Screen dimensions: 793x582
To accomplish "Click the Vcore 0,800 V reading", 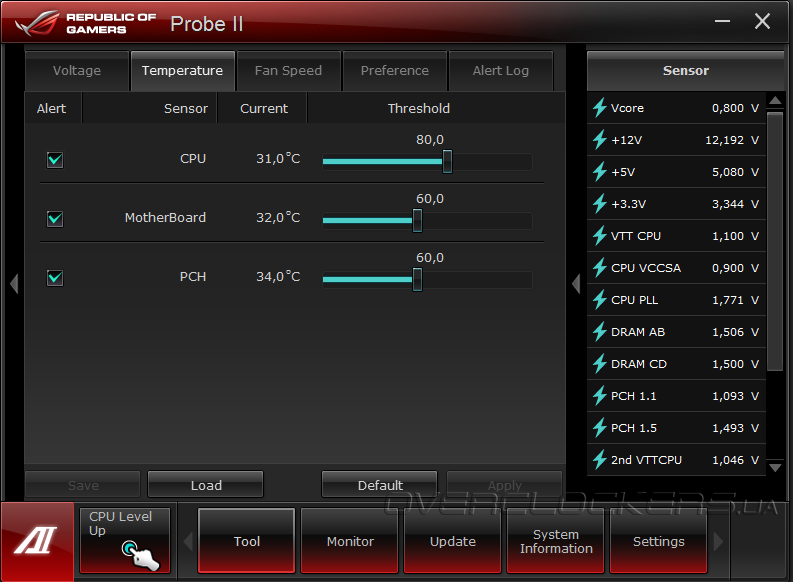I will tap(735, 108).
